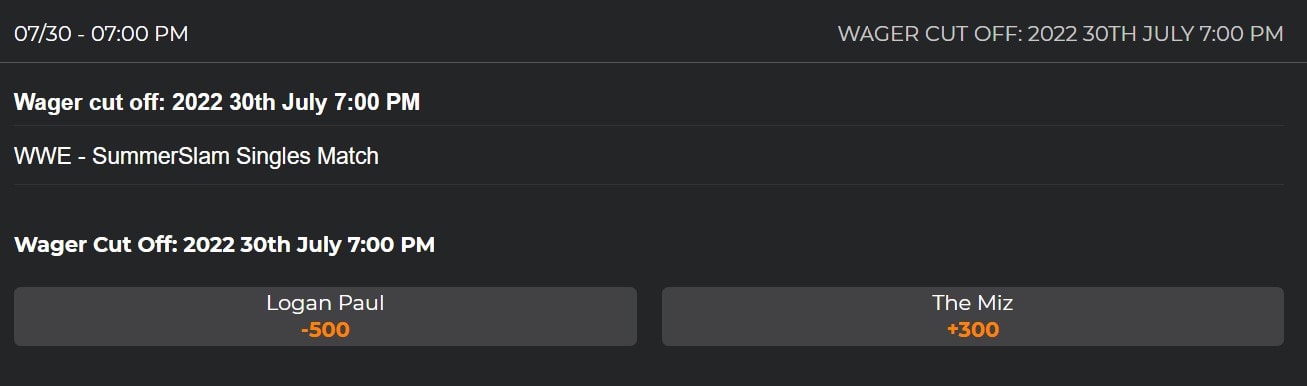Viewport: 1307px width, 386px height.
Task: Click the uppercase WAGER CUT OFF header text
Action: click(1060, 34)
